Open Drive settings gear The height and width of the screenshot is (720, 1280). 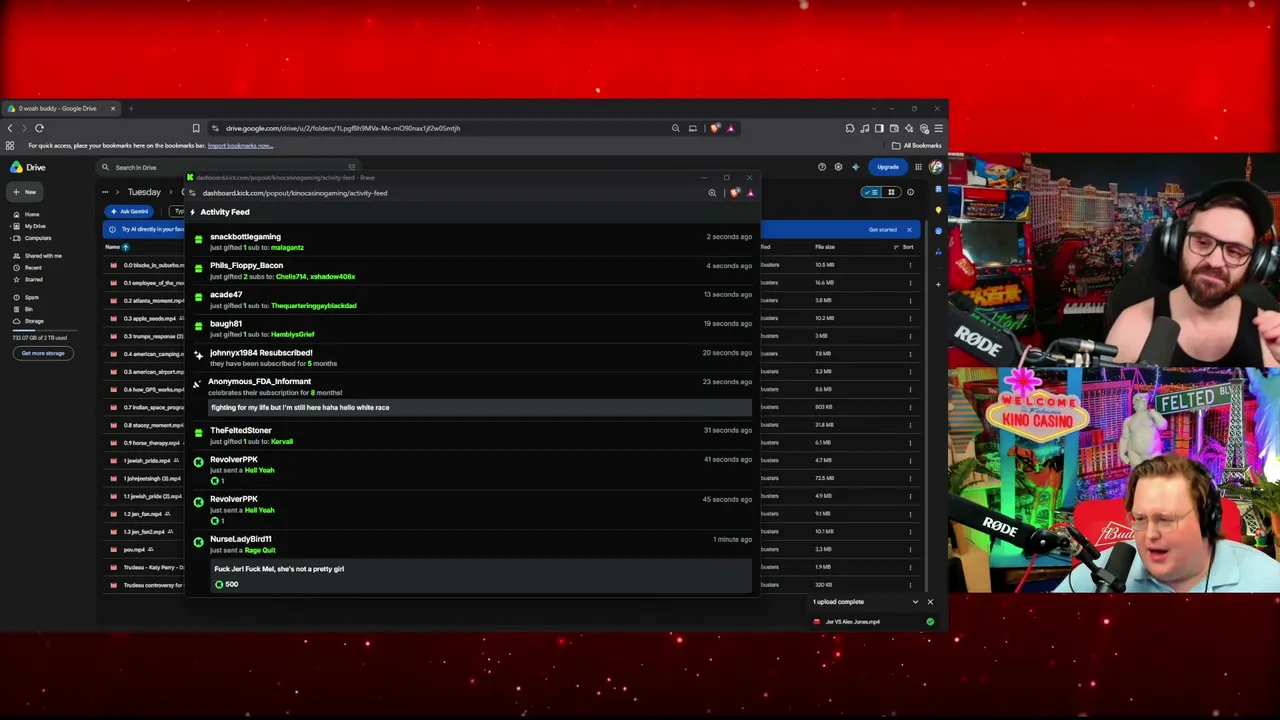[x=838, y=167]
